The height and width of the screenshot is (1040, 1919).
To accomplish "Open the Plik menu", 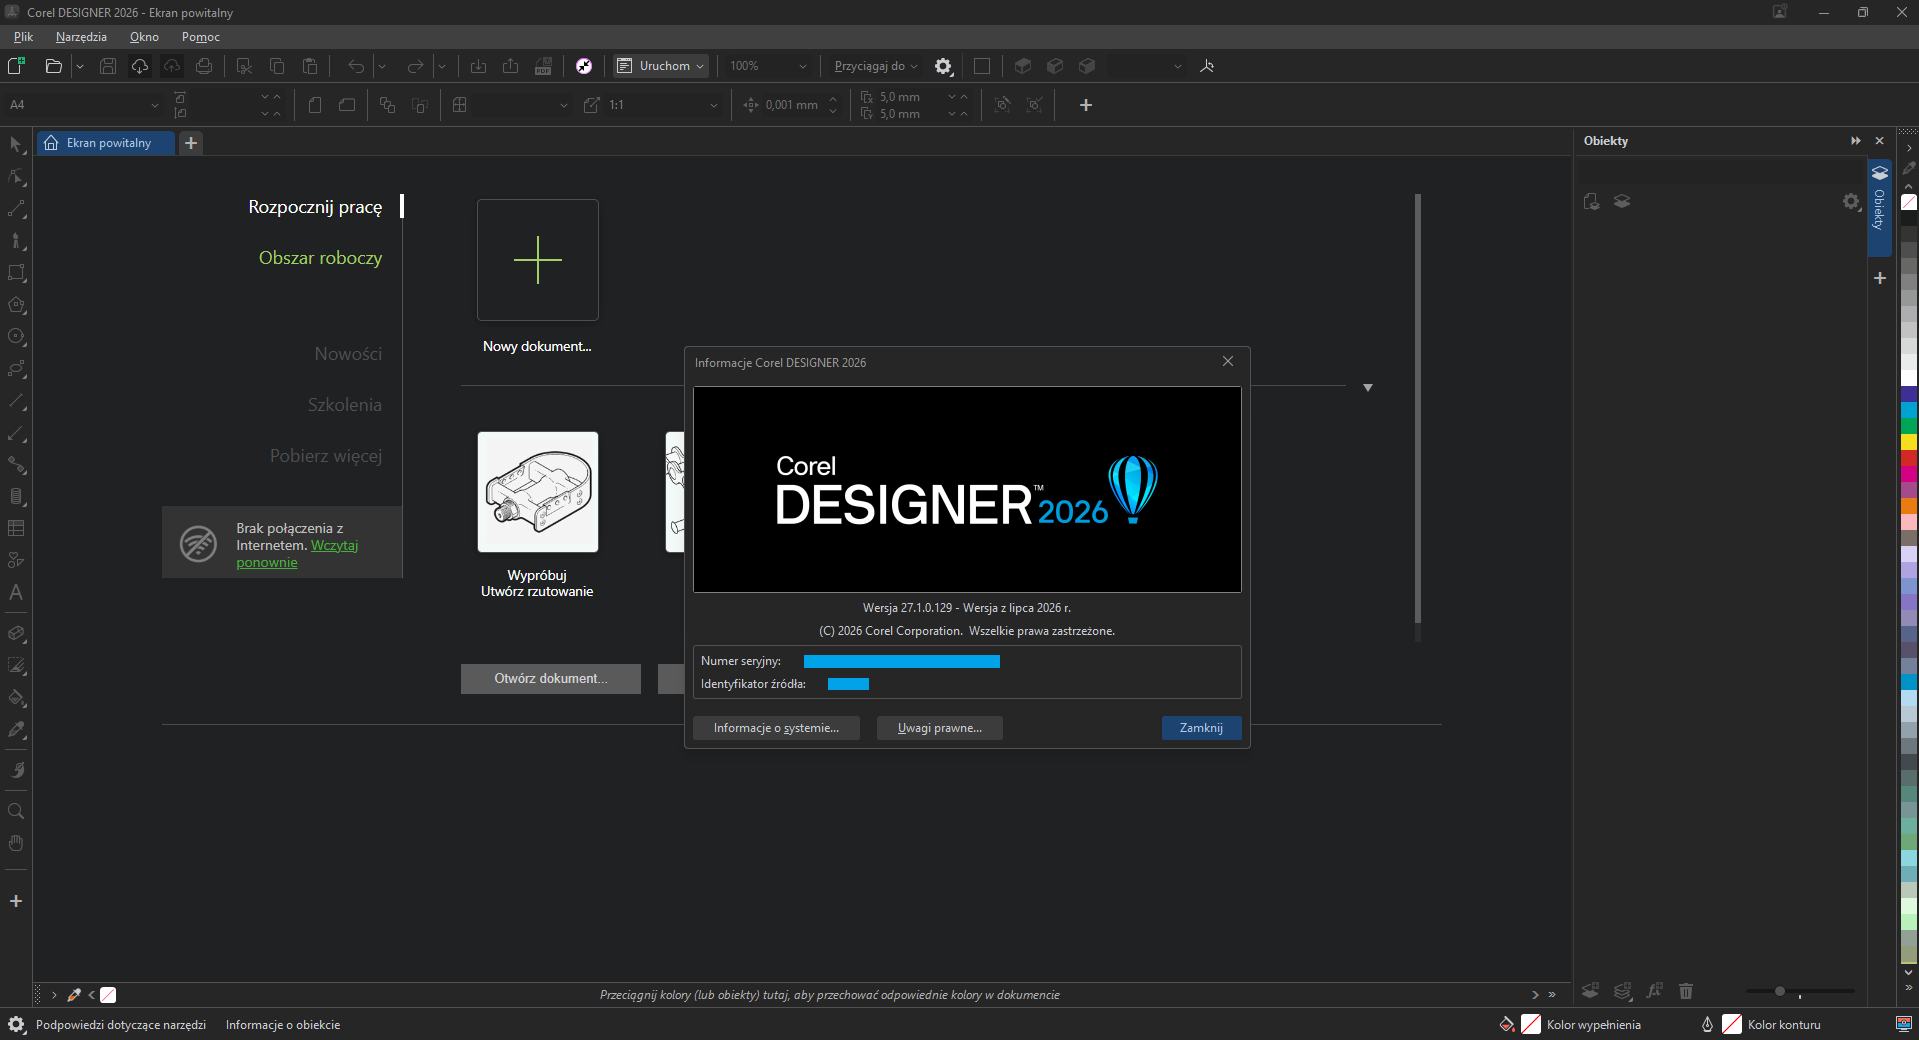I will 24,37.
